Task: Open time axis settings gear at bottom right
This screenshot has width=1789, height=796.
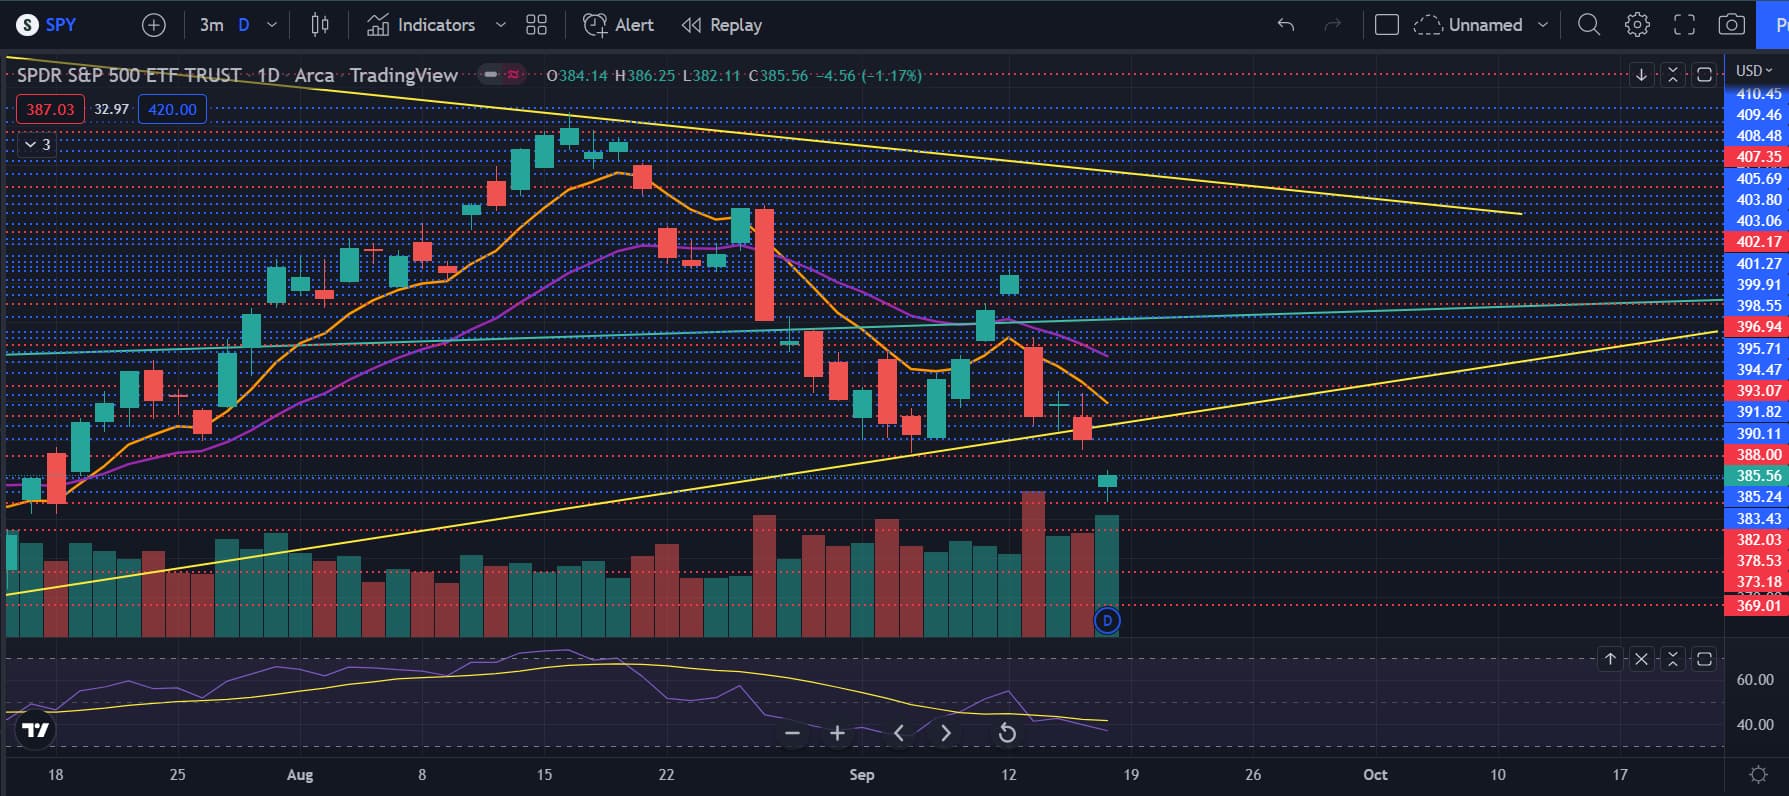Action: pos(1757,775)
